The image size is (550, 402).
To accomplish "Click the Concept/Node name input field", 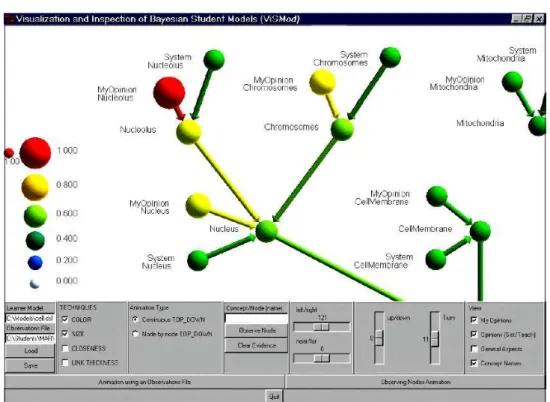I will pyautogui.click(x=256, y=319).
